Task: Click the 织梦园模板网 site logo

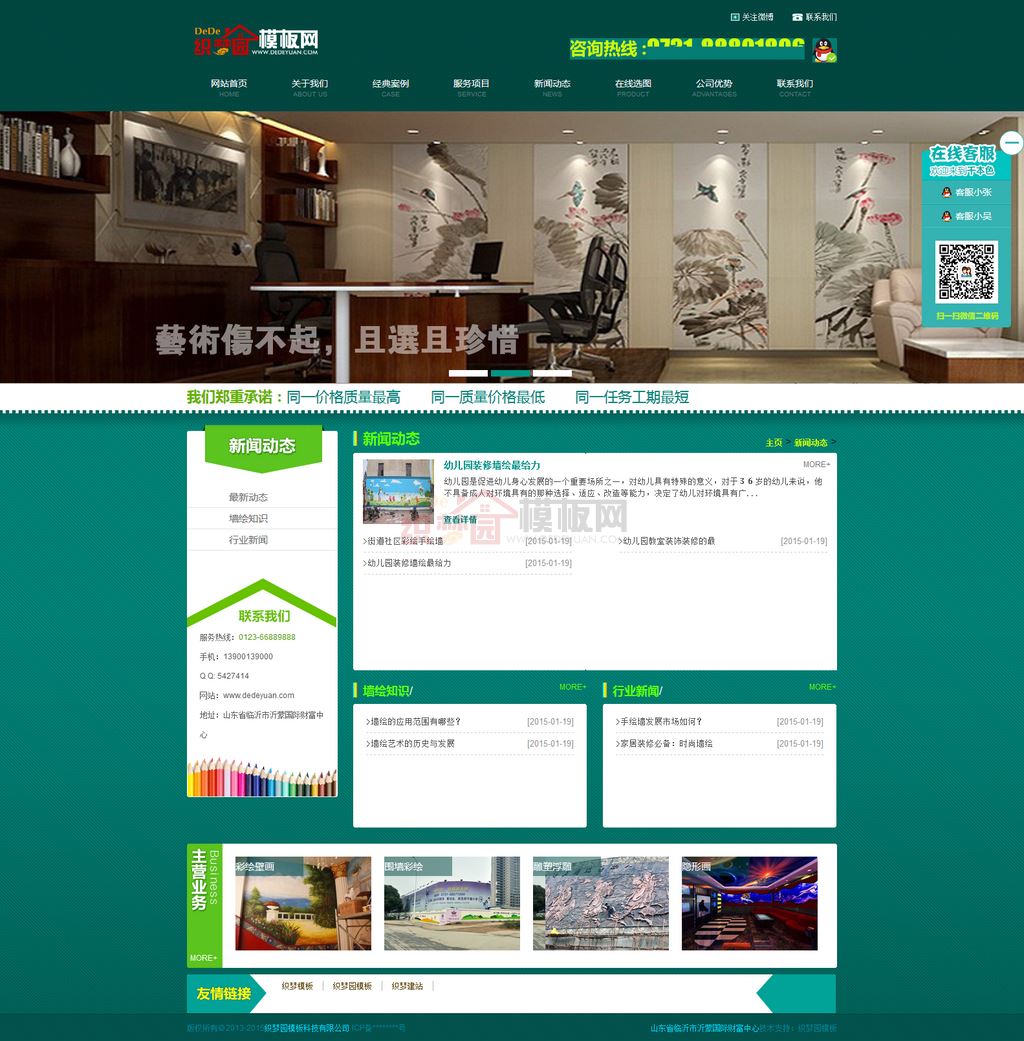Action: [x=256, y=41]
